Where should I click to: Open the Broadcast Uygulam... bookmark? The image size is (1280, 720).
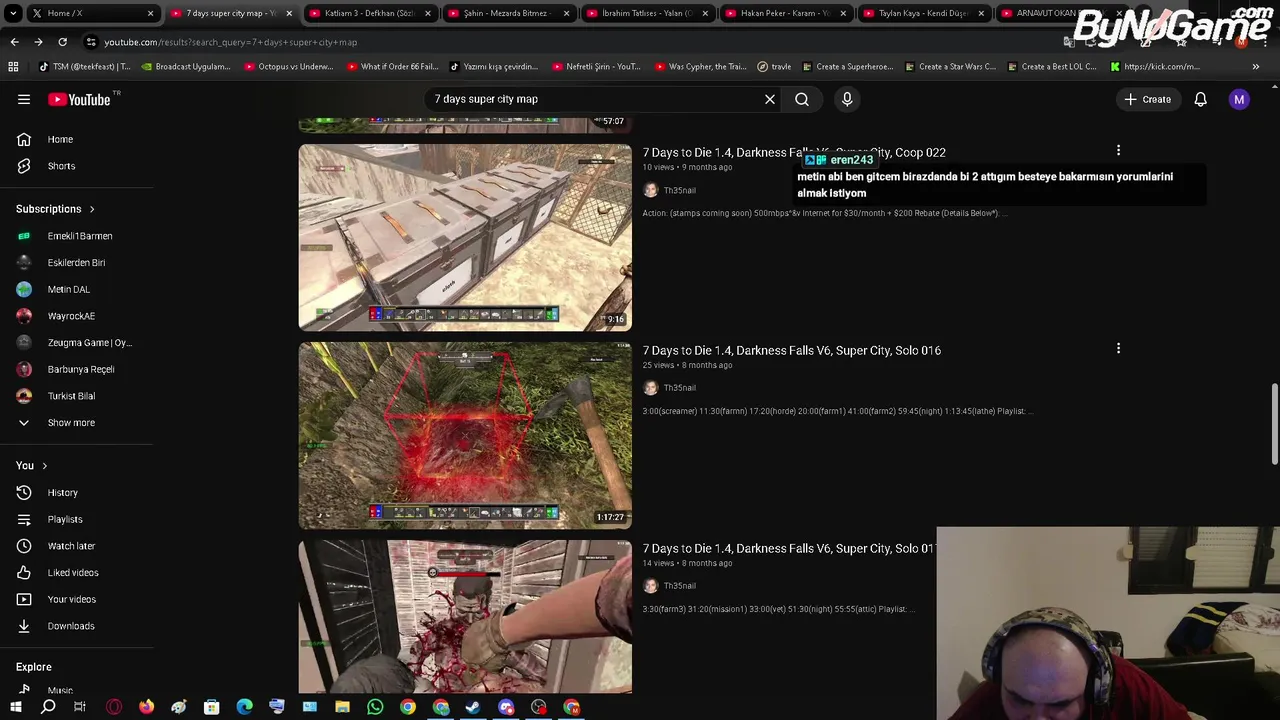(x=185, y=67)
